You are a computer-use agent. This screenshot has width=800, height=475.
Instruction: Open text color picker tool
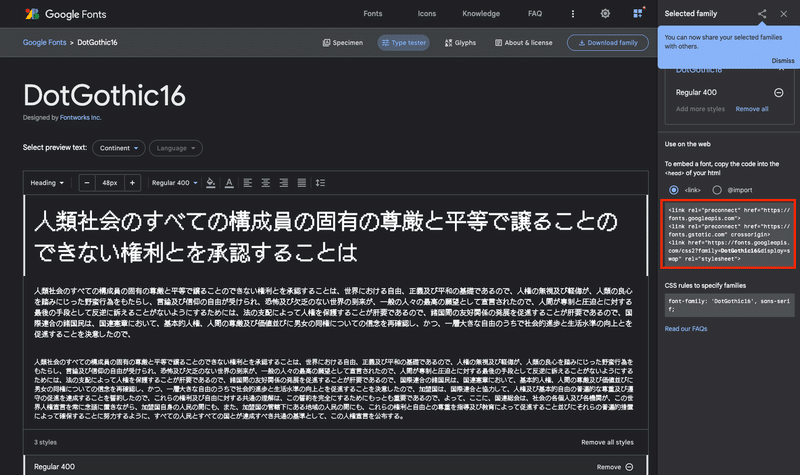(x=229, y=183)
